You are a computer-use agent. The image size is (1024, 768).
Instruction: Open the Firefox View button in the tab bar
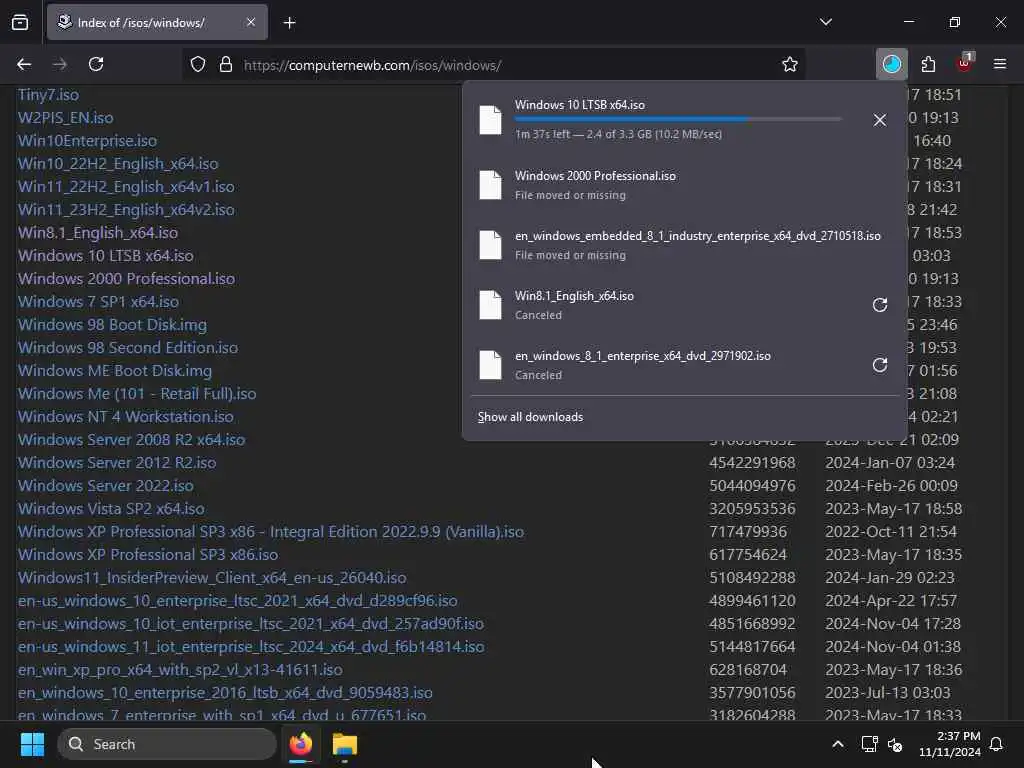click(20, 23)
